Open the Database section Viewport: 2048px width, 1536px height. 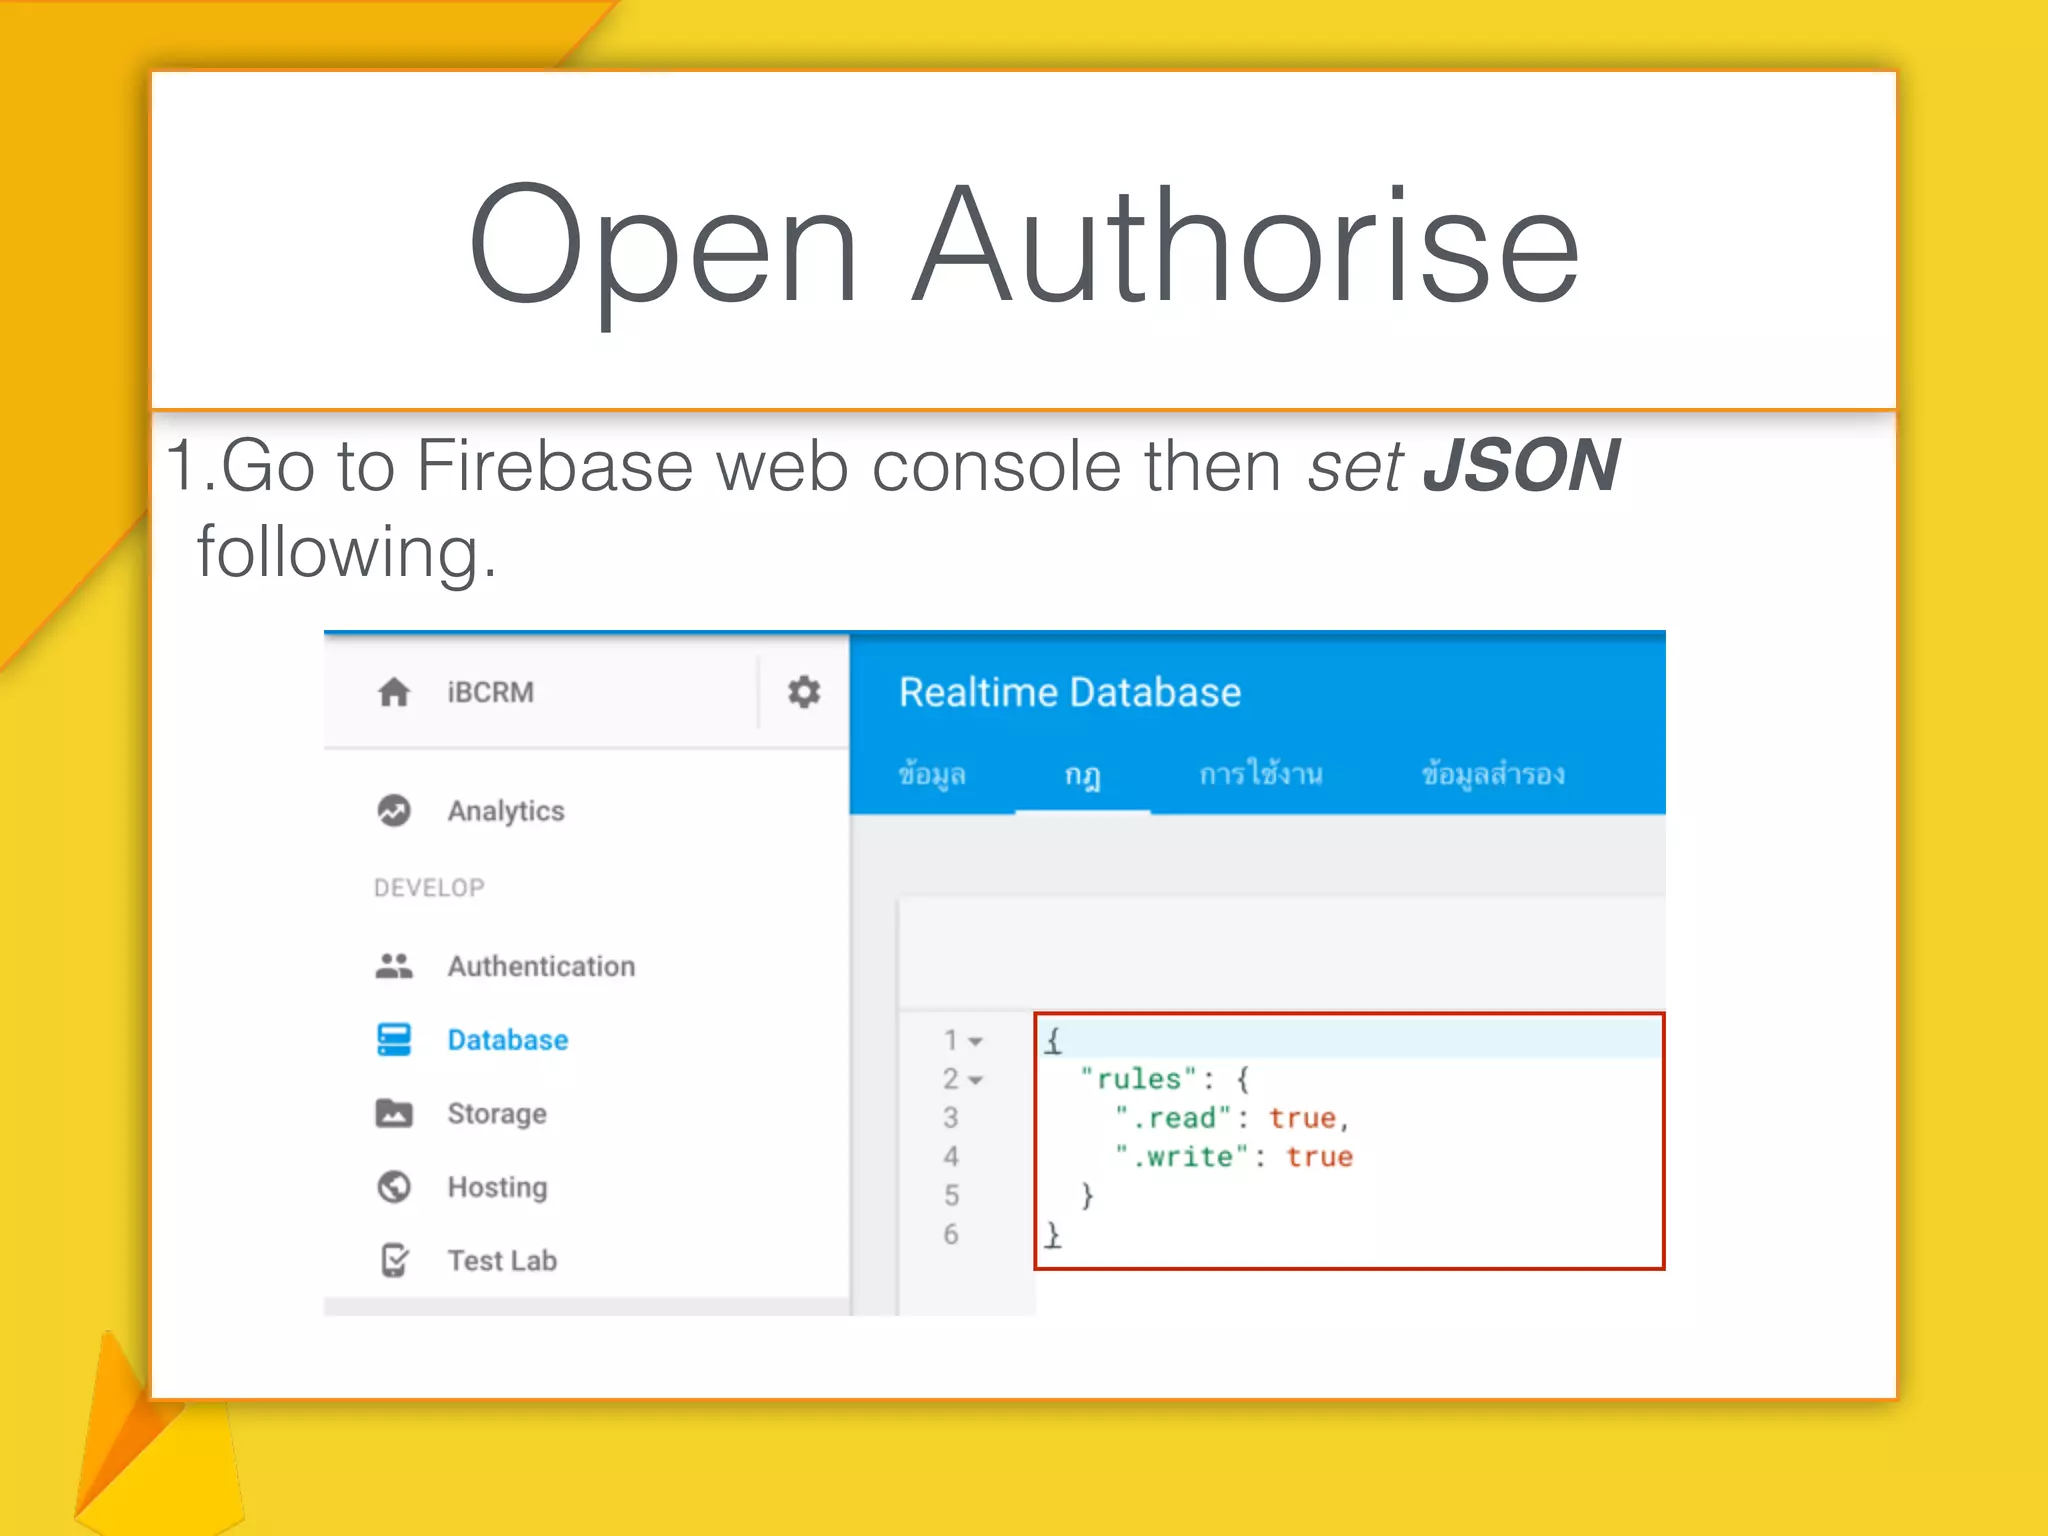tap(508, 1040)
